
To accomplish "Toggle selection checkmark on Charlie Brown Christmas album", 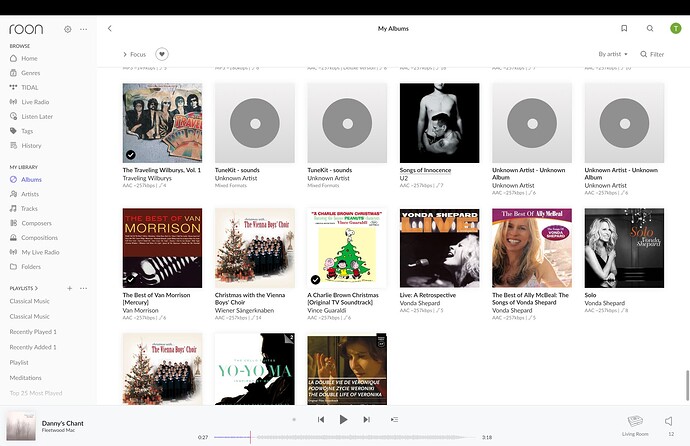I will pyautogui.click(x=316, y=280).
